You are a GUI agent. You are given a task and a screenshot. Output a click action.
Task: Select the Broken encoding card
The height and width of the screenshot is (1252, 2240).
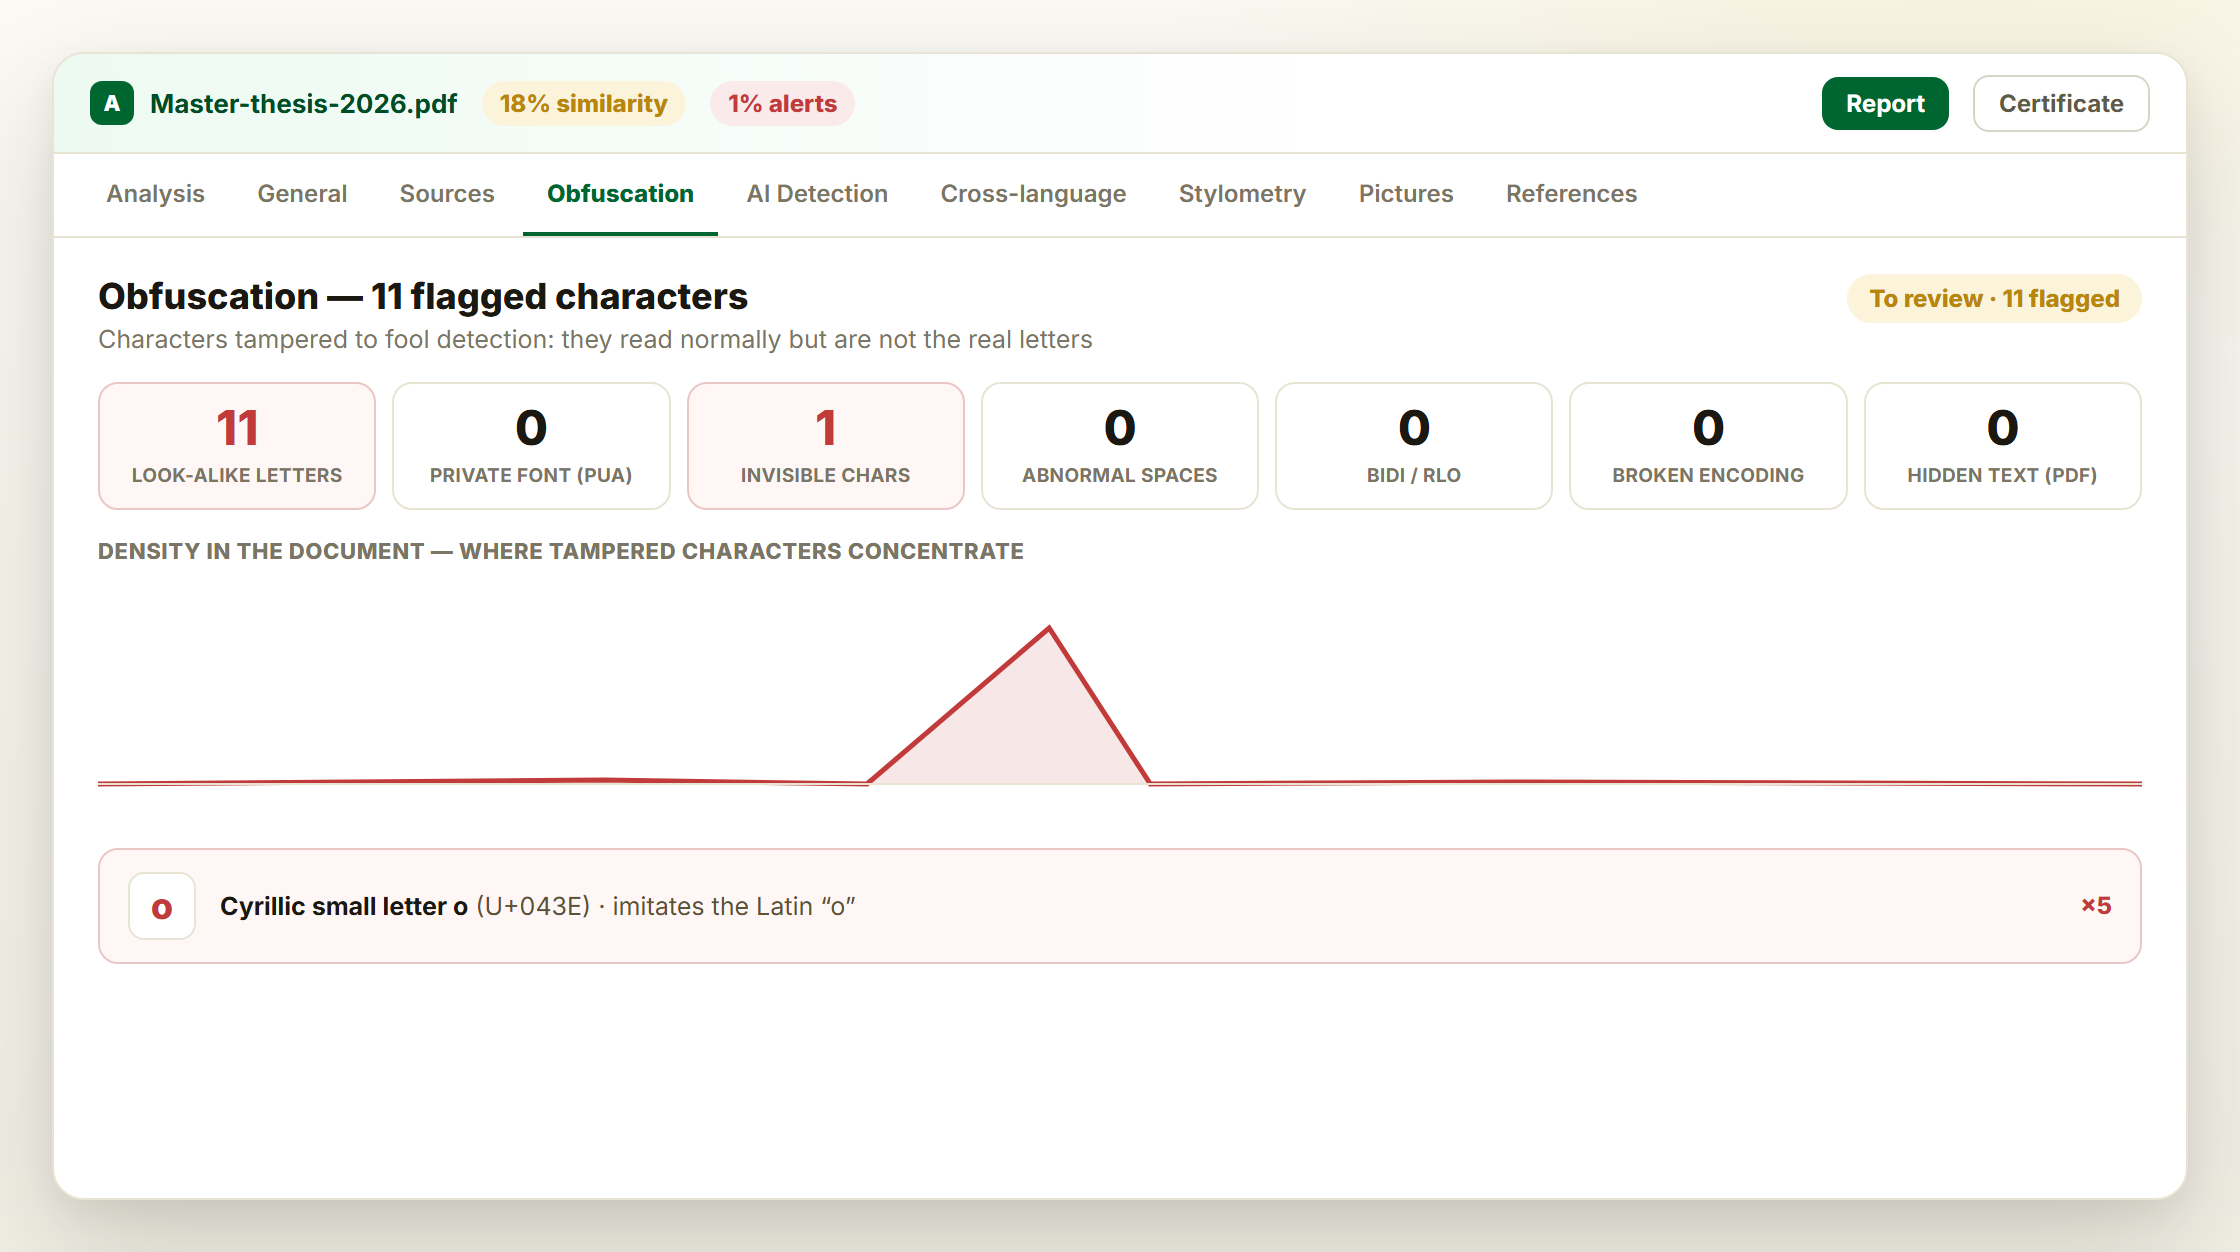[x=1708, y=446]
